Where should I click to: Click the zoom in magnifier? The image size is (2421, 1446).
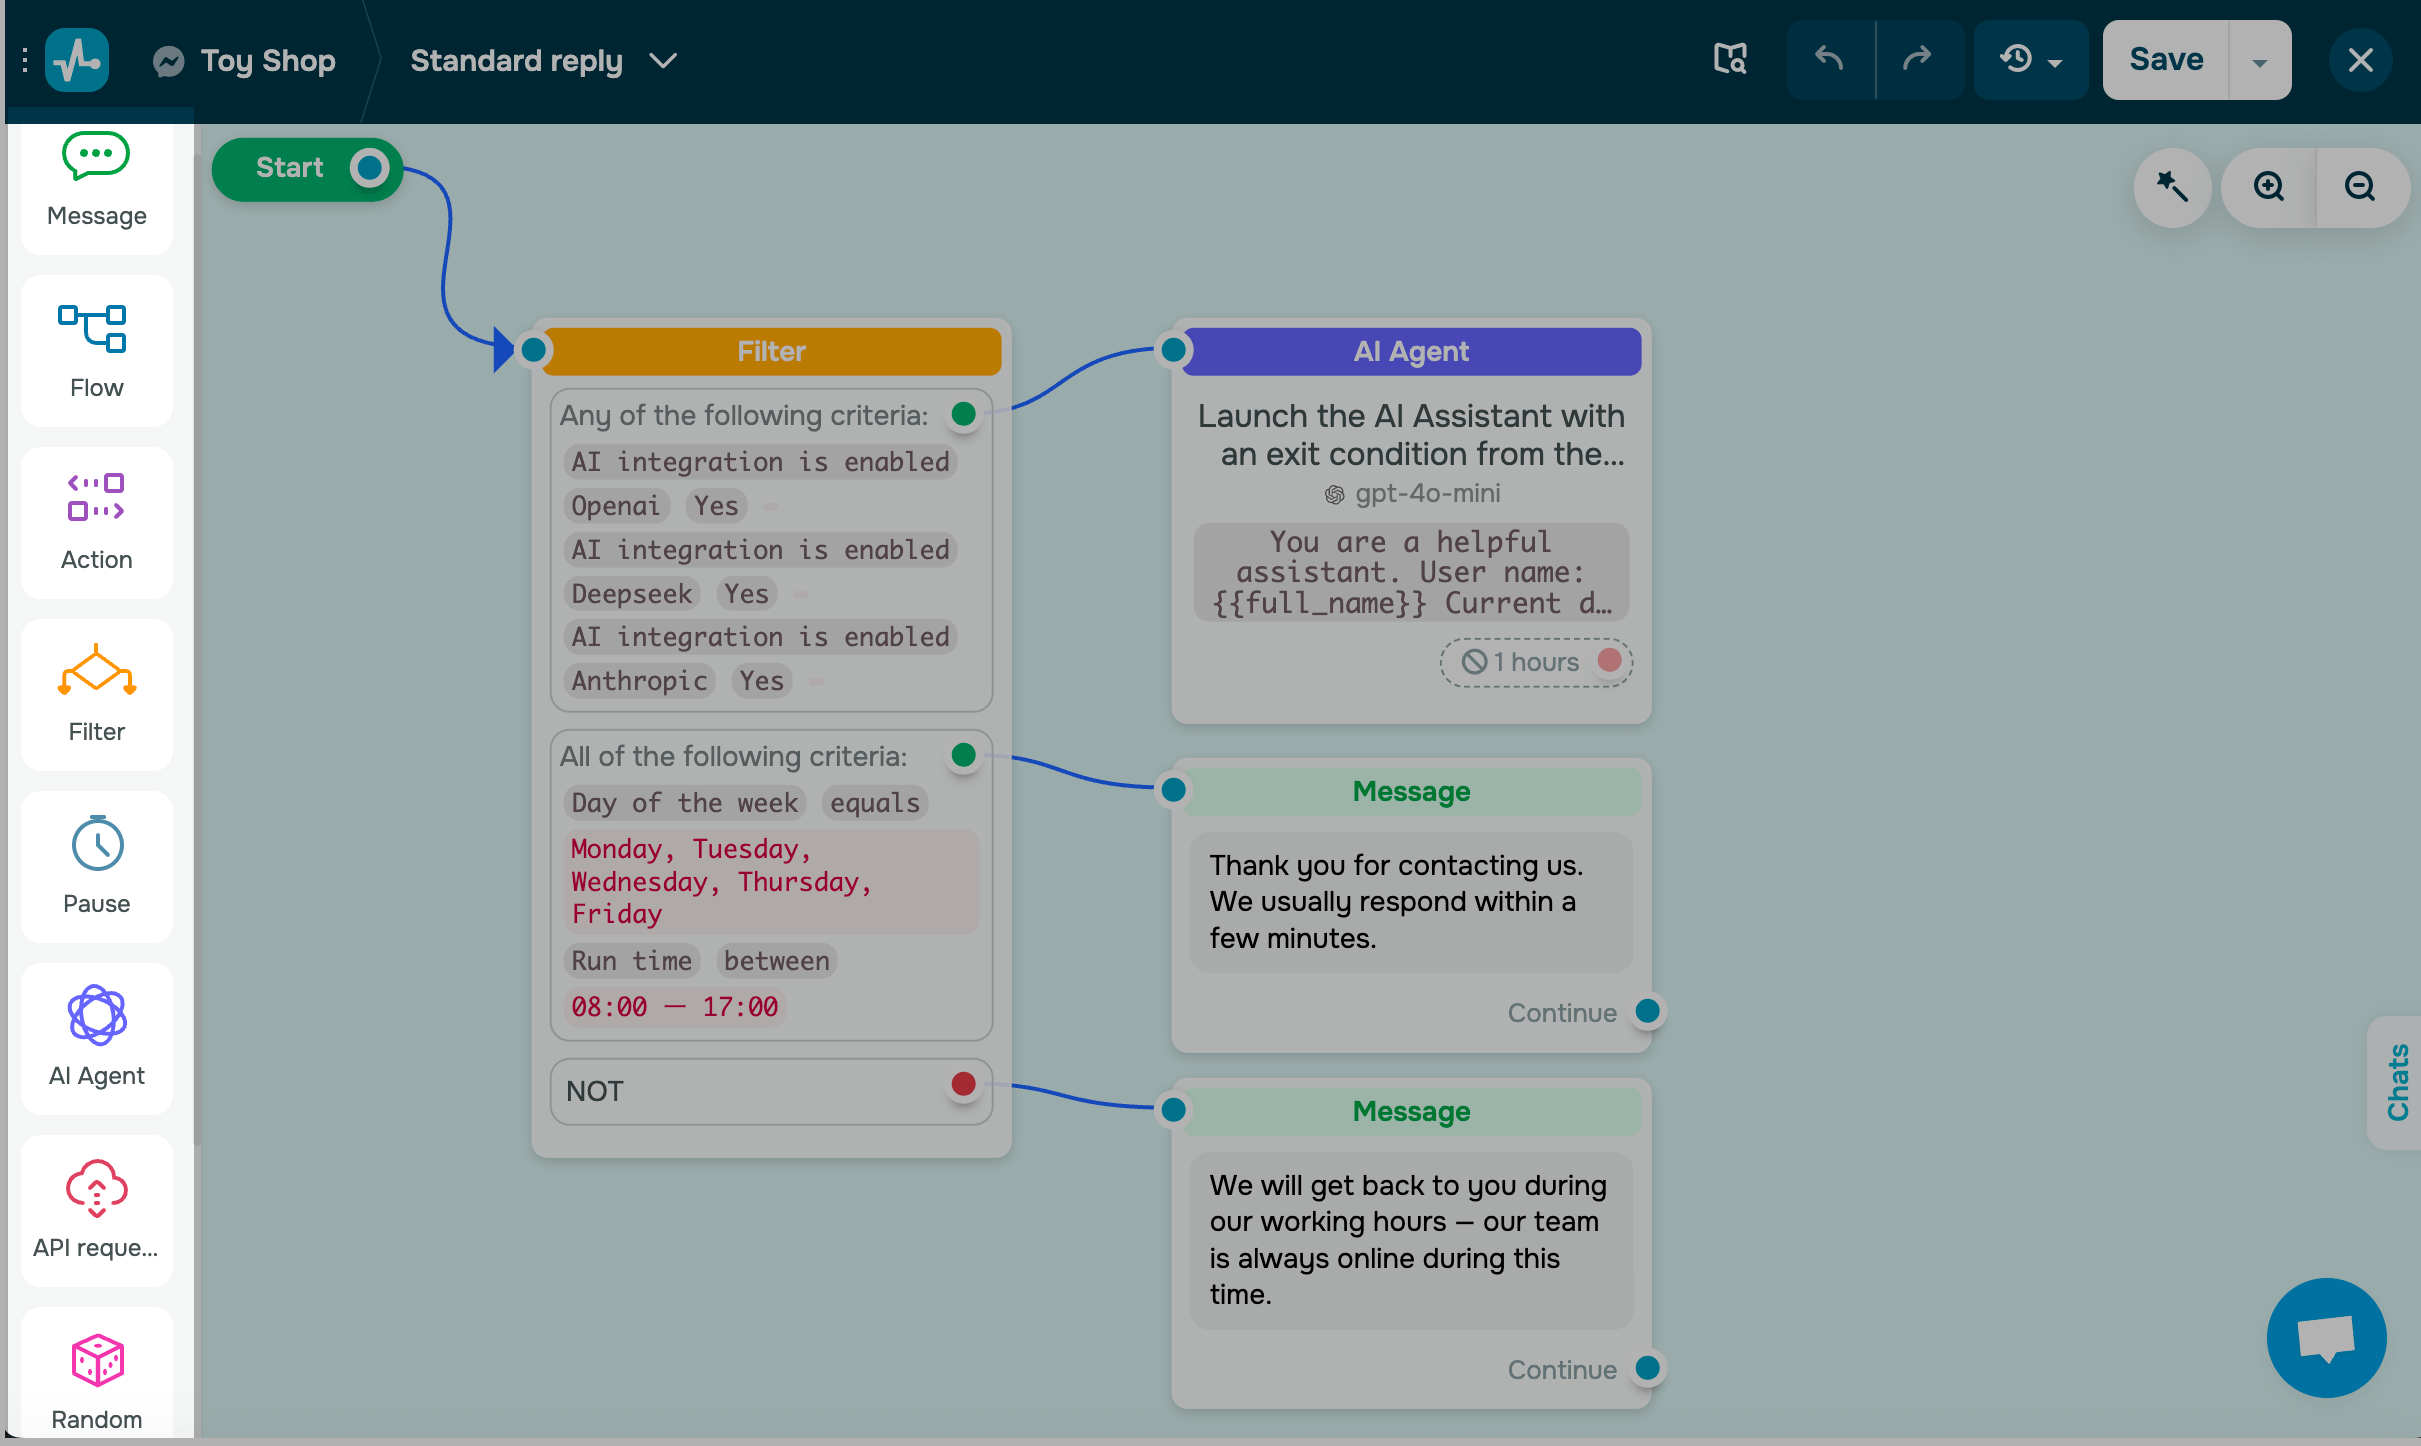point(2268,187)
